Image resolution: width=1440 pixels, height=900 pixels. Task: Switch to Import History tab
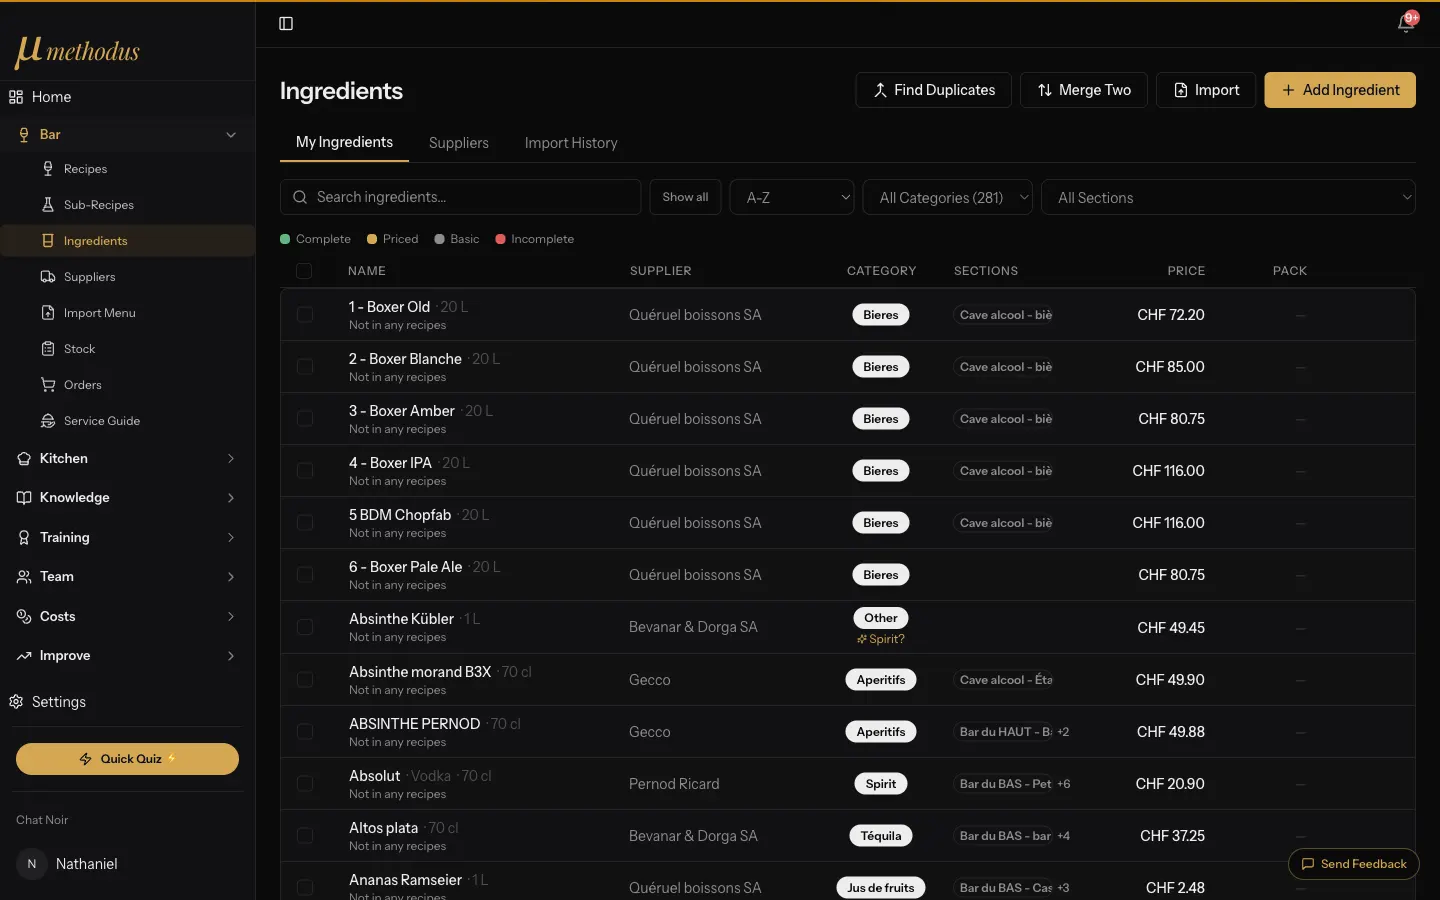(571, 143)
